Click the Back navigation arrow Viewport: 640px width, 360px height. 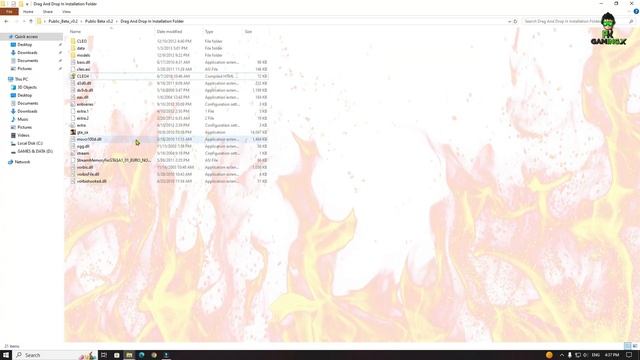pos(6,21)
